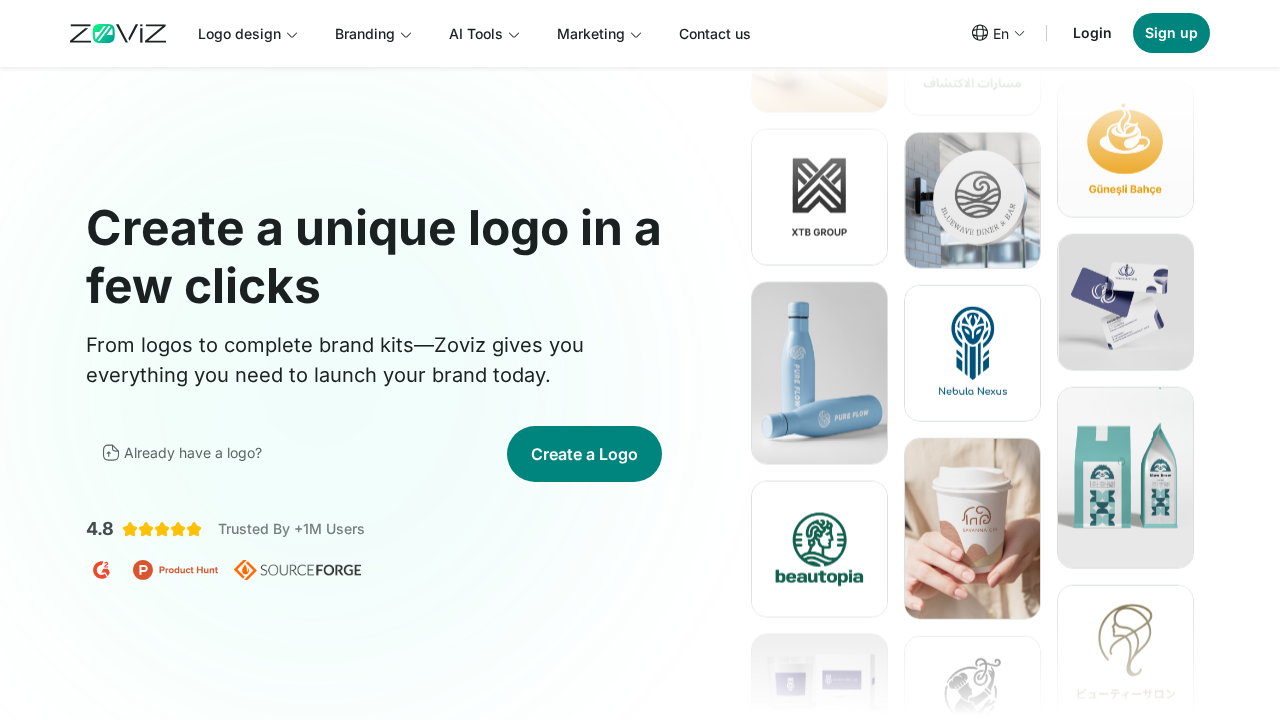Select the Güneşli Bahçe logo card

coord(1125,150)
